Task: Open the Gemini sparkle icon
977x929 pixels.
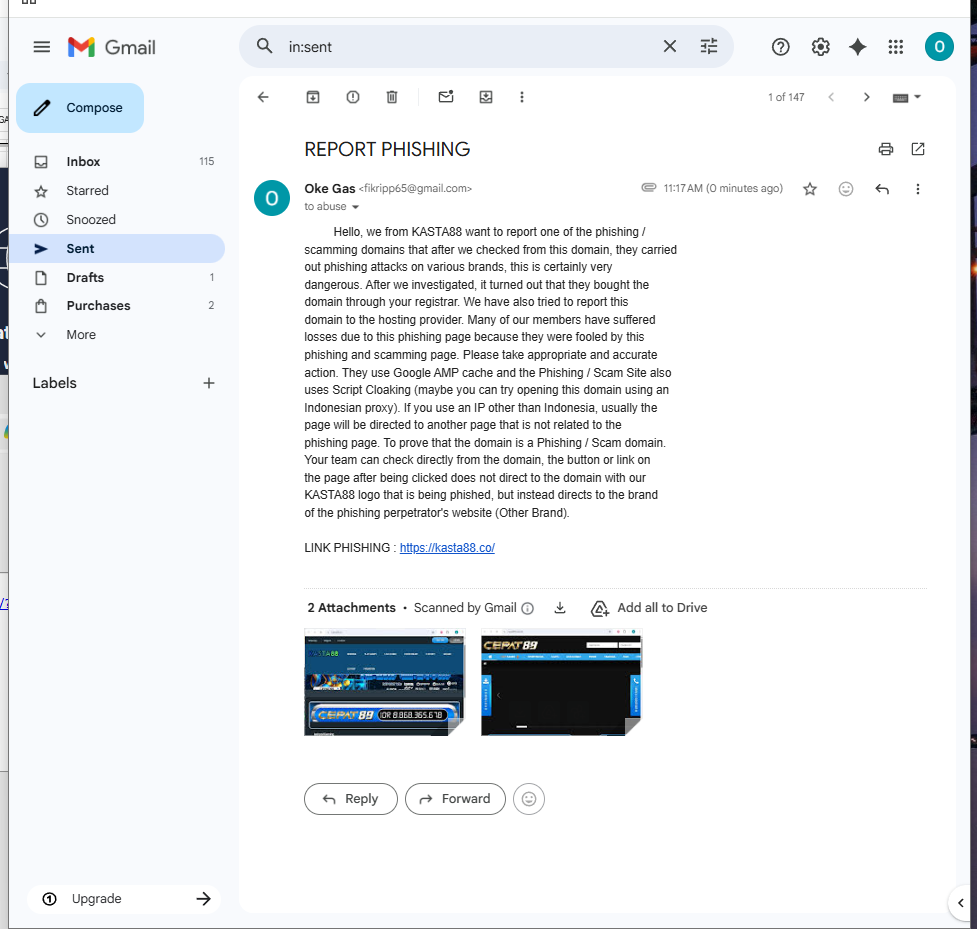Action: point(858,47)
